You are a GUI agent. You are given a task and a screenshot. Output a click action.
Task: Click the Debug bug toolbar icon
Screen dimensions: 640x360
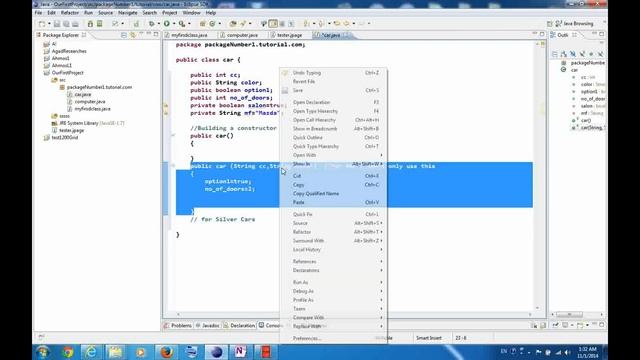click(151, 24)
